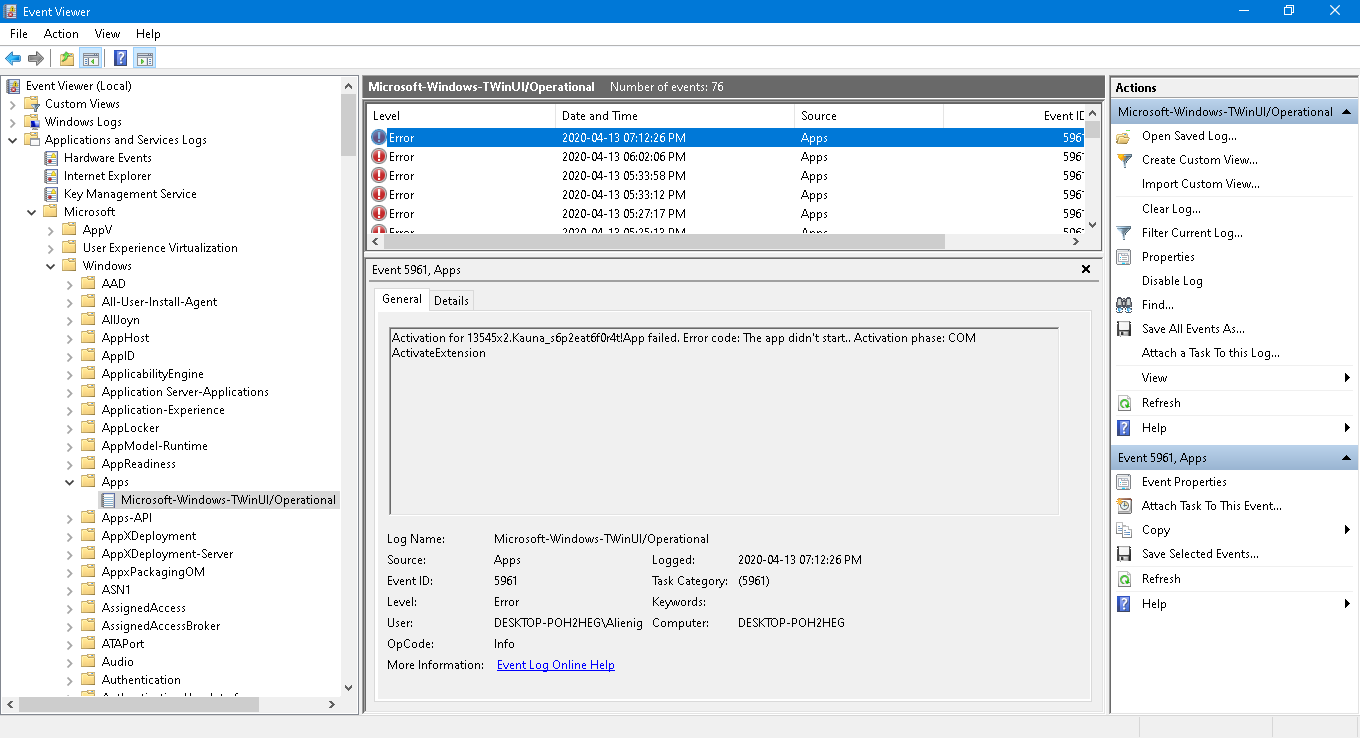
Task: Click Clear Log in Actions pane
Action: pos(1171,209)
